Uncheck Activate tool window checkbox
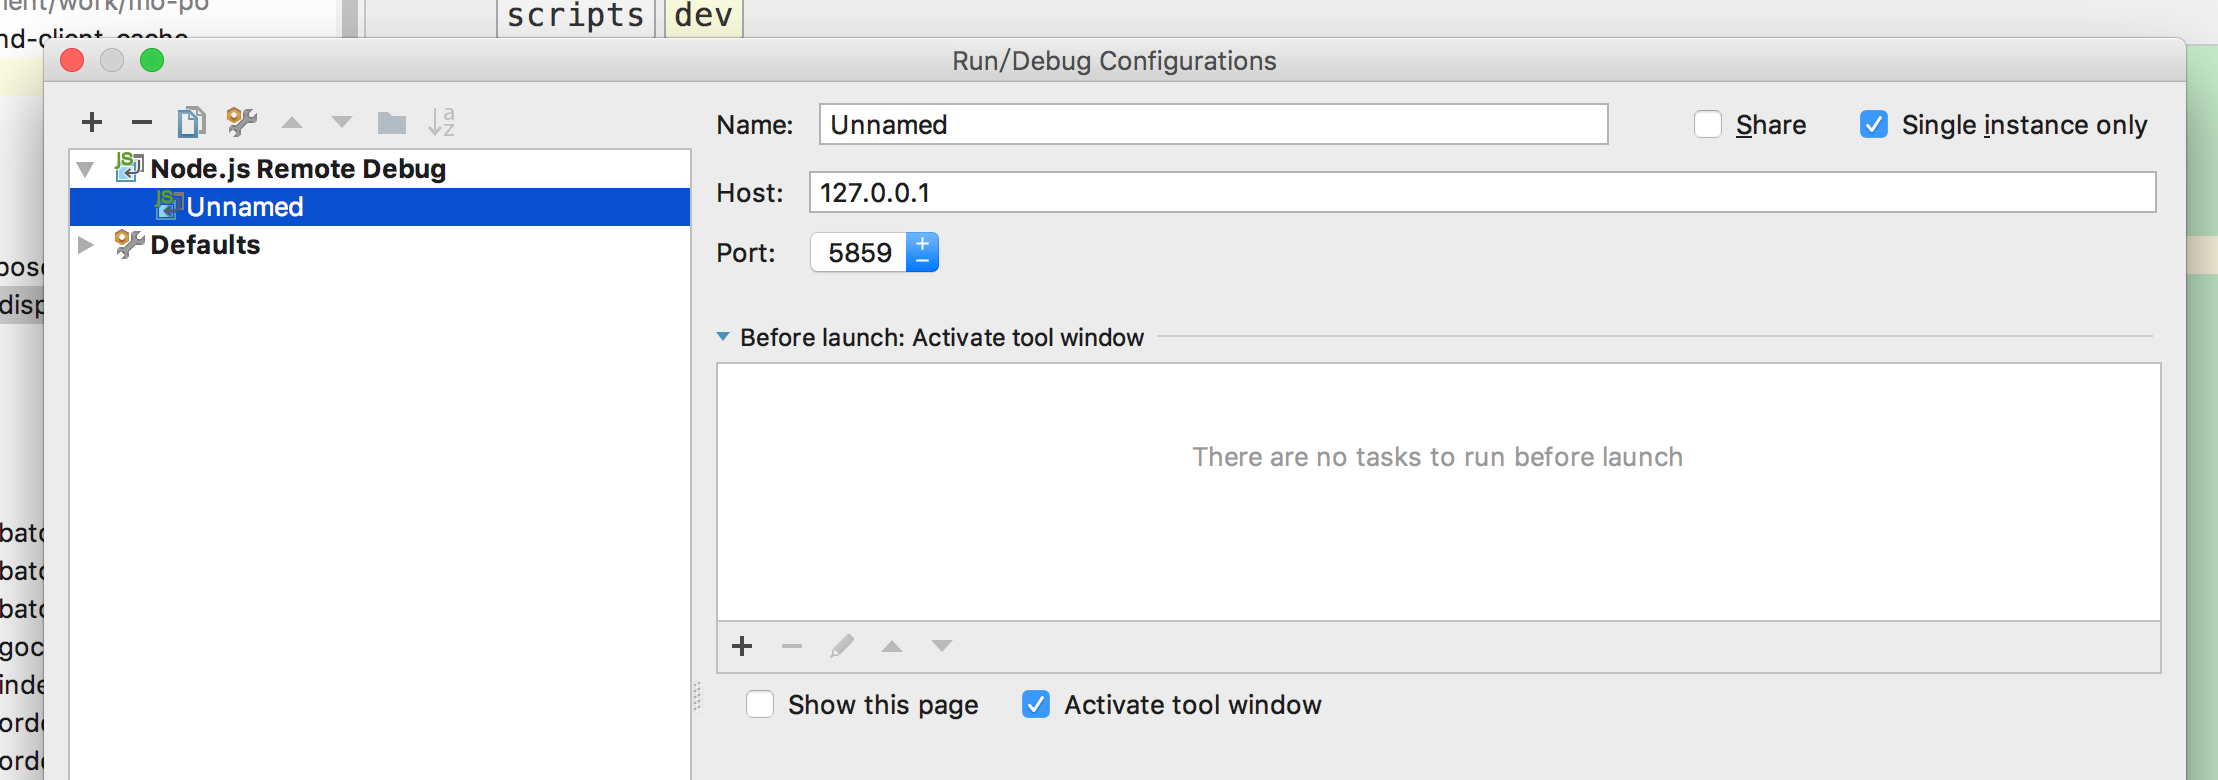 (1036, 705)
